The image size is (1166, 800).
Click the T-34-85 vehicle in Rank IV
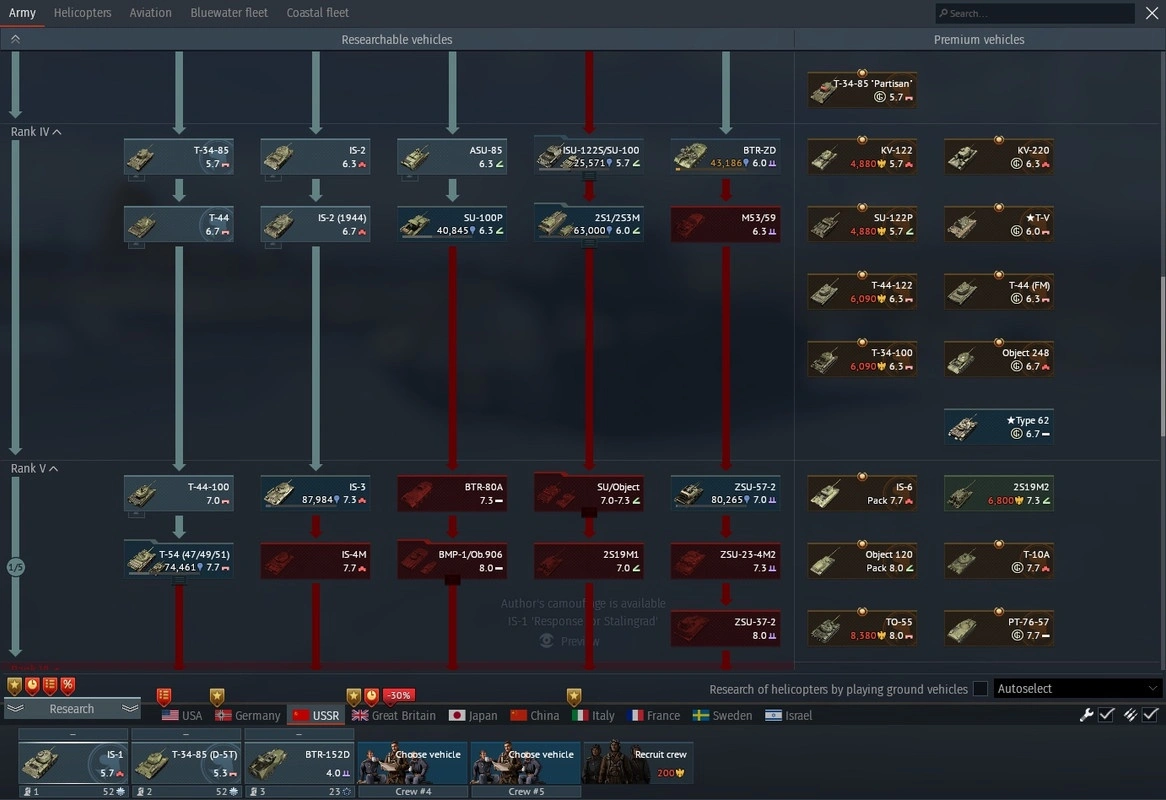pos(179,157)
